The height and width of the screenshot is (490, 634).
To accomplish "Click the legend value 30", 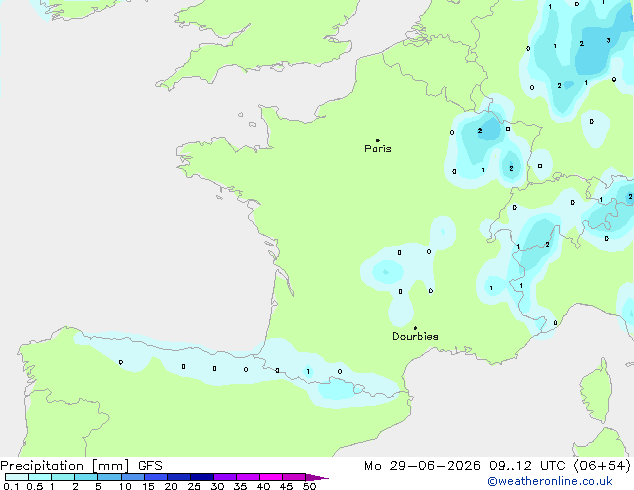I will coord(217,486).
